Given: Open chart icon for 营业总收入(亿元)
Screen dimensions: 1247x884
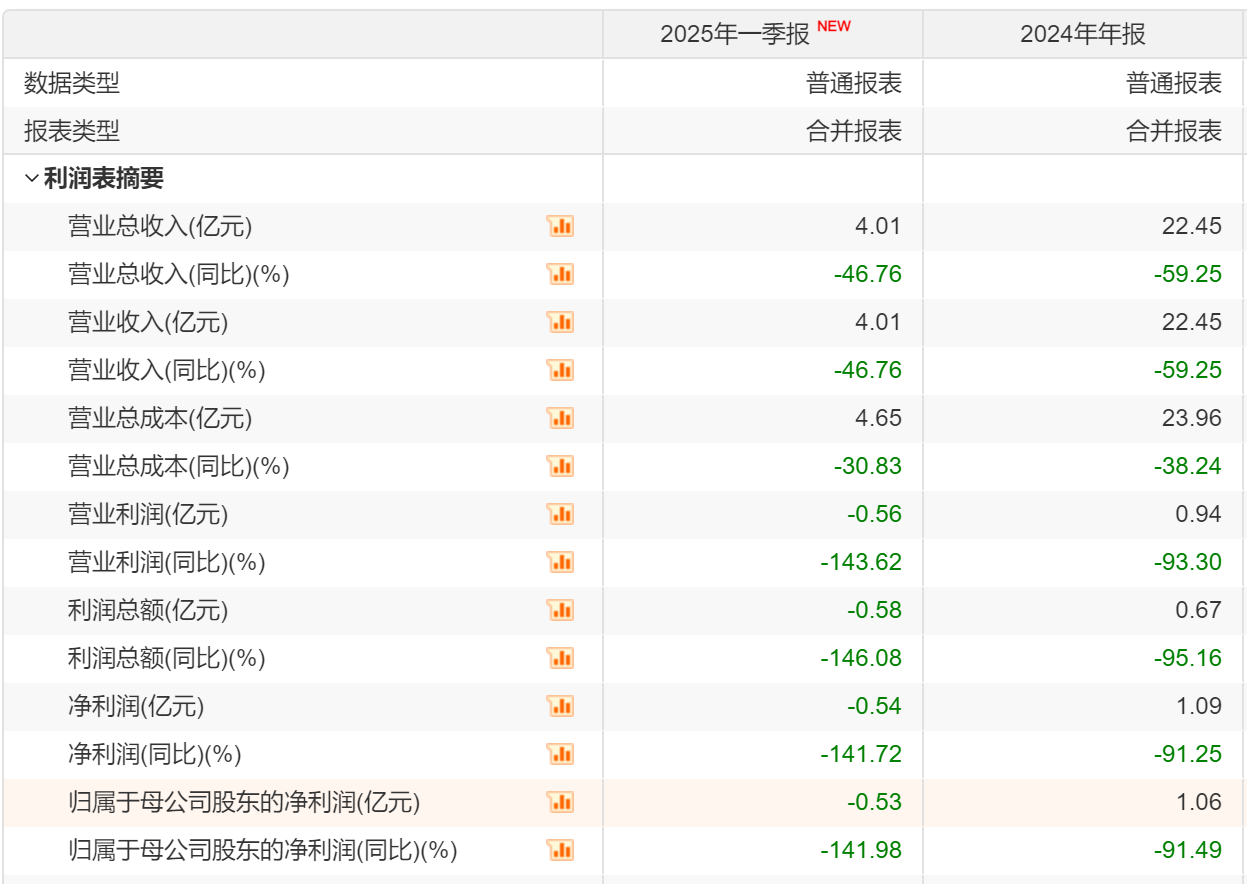Looking at the screenshot, I should (x=560, y=226).
